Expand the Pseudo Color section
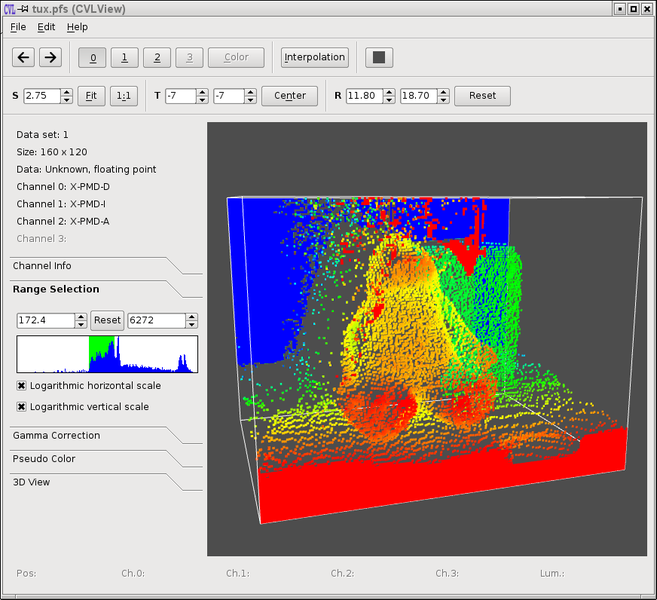This screenshot has width=657, height=600. (x=44, y=459)
